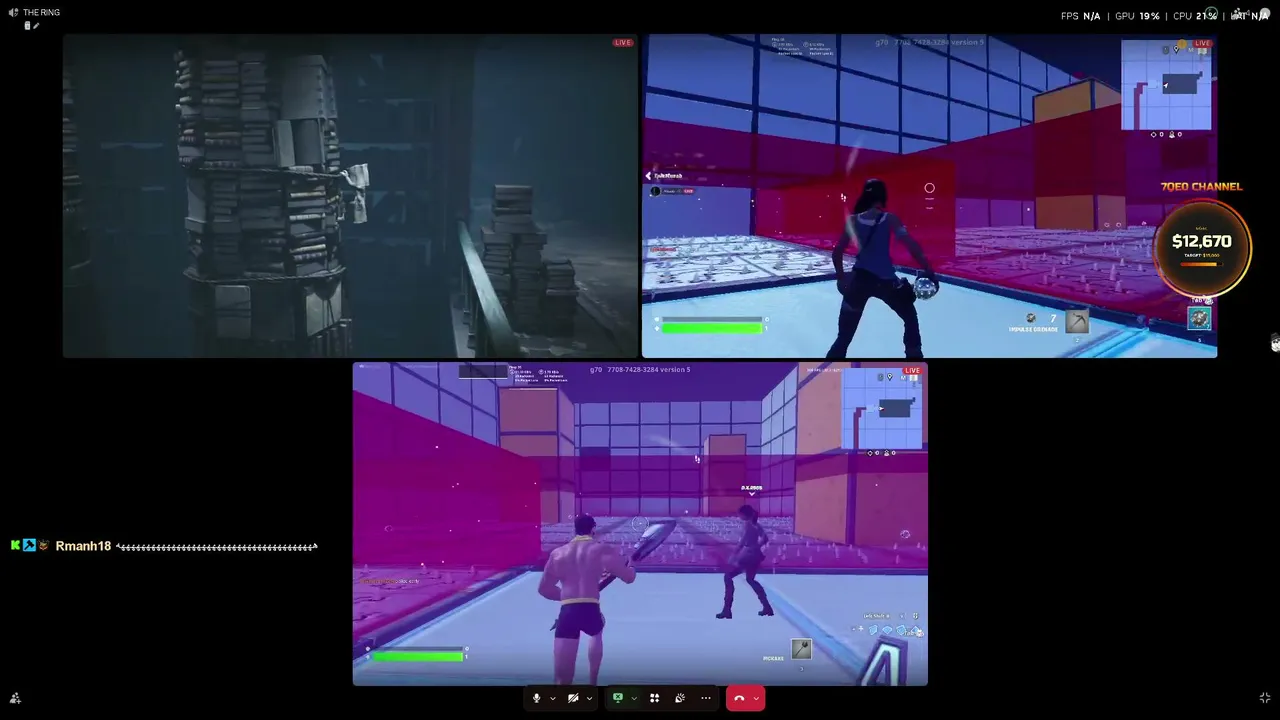
Task: Click the small badge icons left of Rmanh18
Action: click(29, 546)
